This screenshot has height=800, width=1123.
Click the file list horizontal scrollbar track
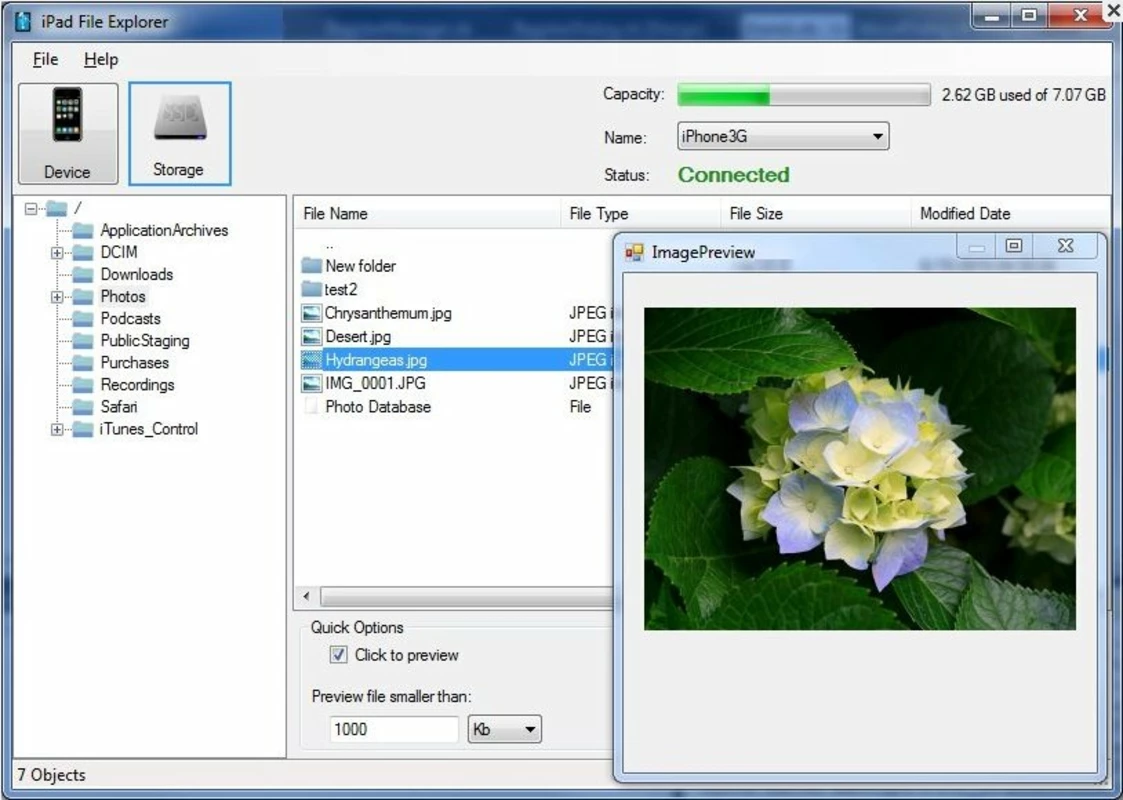pyautogui.click(x=466, y=596)
